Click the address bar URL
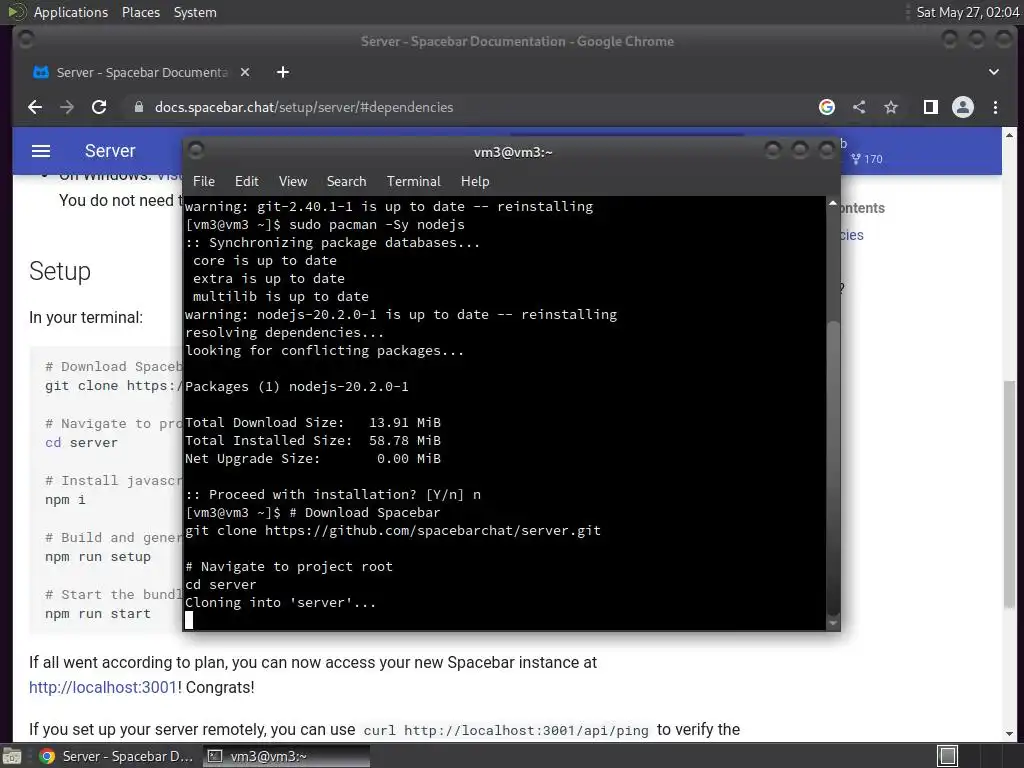The width and height of the screenshot is (1024, 768). click(304, 107)
